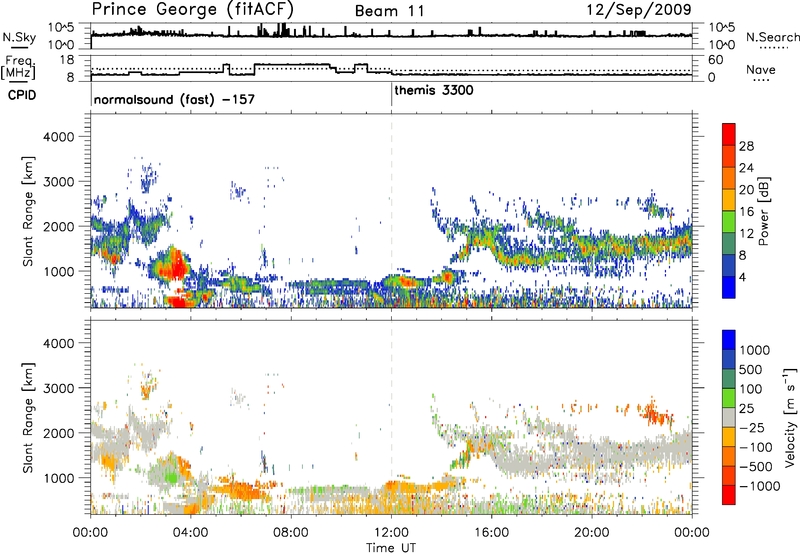The height and width of the screenshot is (554, 800).
Task: Click the '60' tick on the Nave axis
Action: pos(715,60)
